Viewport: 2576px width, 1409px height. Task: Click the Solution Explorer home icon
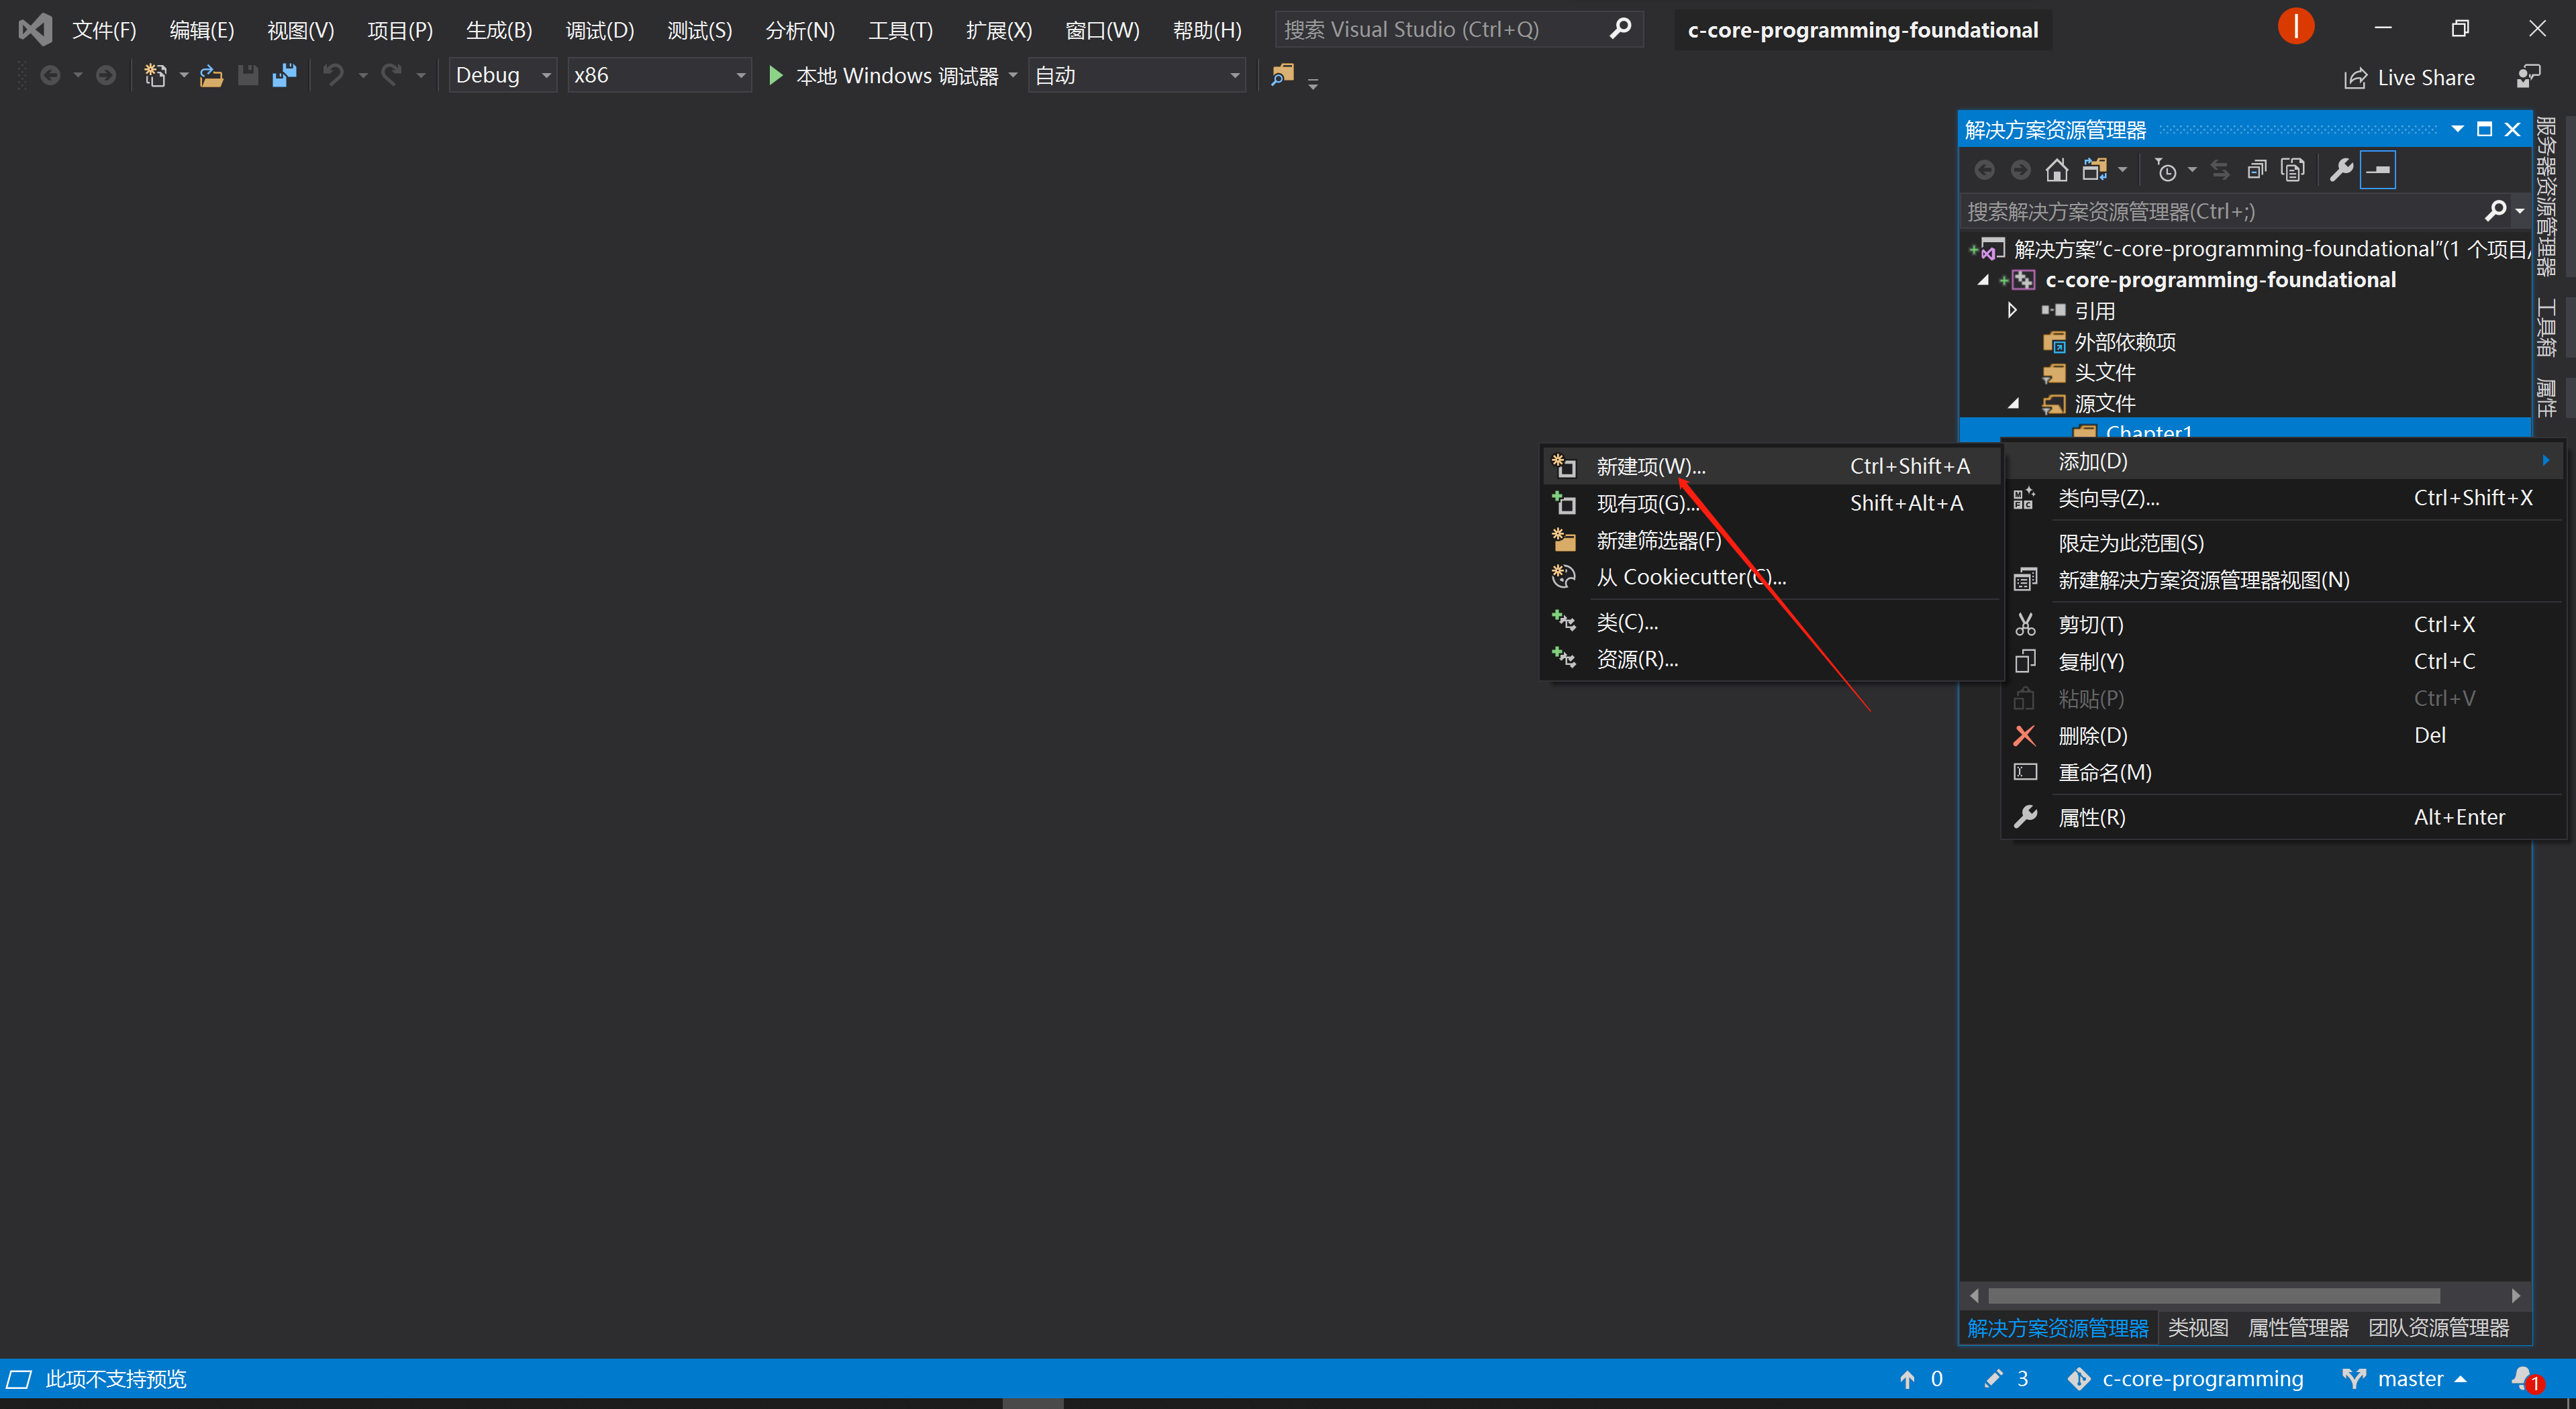(x=2056, y=170)
